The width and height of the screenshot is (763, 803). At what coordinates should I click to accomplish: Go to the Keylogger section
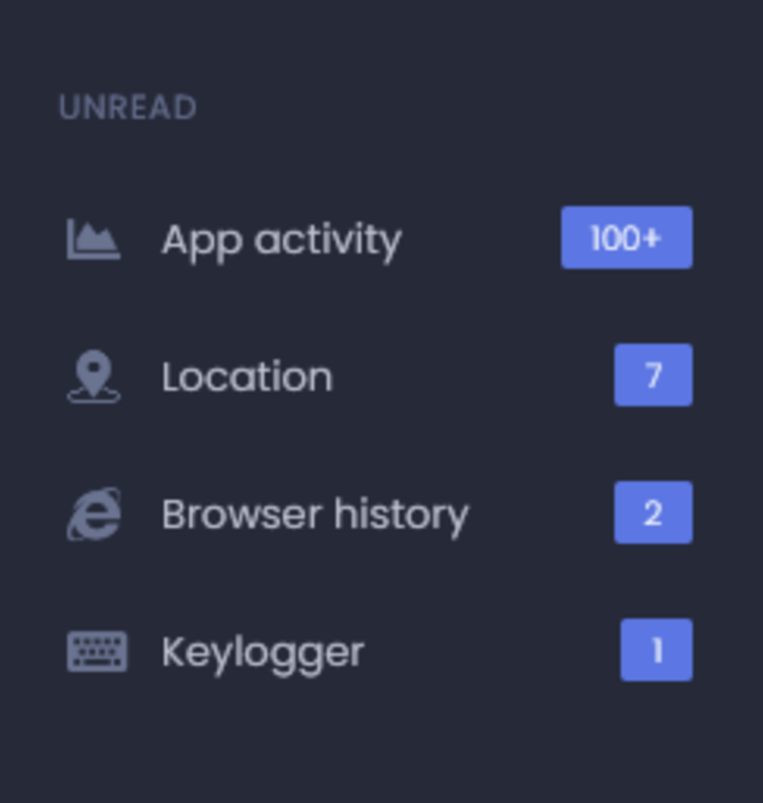click(262, 652)
